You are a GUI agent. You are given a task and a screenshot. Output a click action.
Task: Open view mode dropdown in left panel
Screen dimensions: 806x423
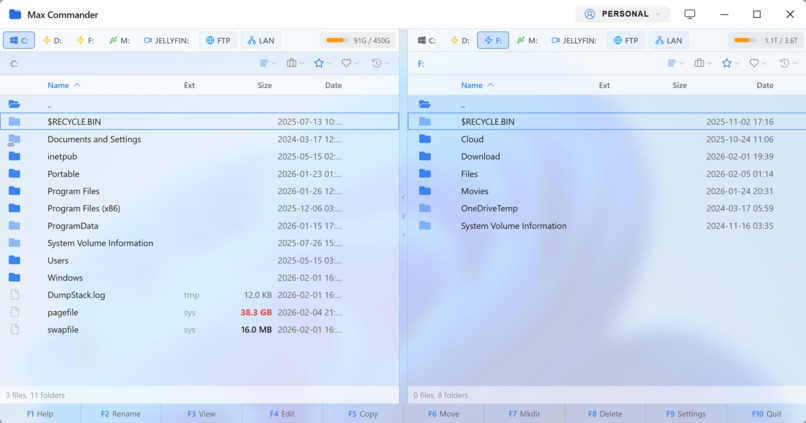(x=268, y=63)
